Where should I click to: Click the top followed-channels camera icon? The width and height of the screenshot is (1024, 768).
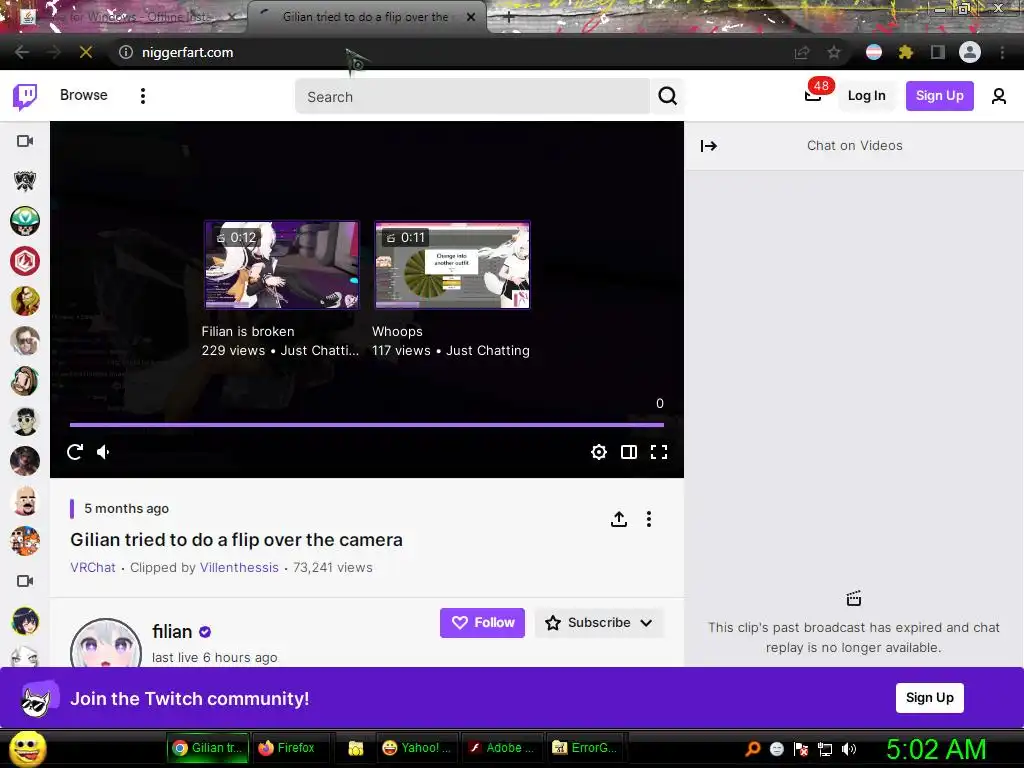click(x=25, y=141)
